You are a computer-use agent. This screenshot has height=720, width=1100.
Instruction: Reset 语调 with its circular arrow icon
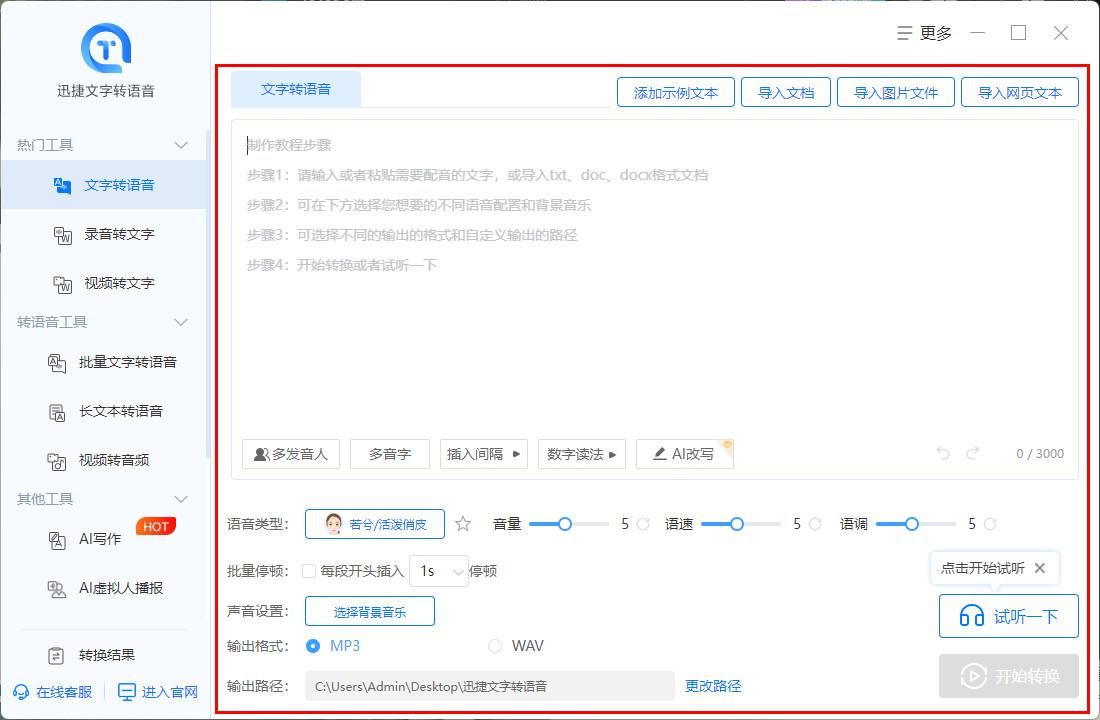pyautogui.click(x=990, y=524)
